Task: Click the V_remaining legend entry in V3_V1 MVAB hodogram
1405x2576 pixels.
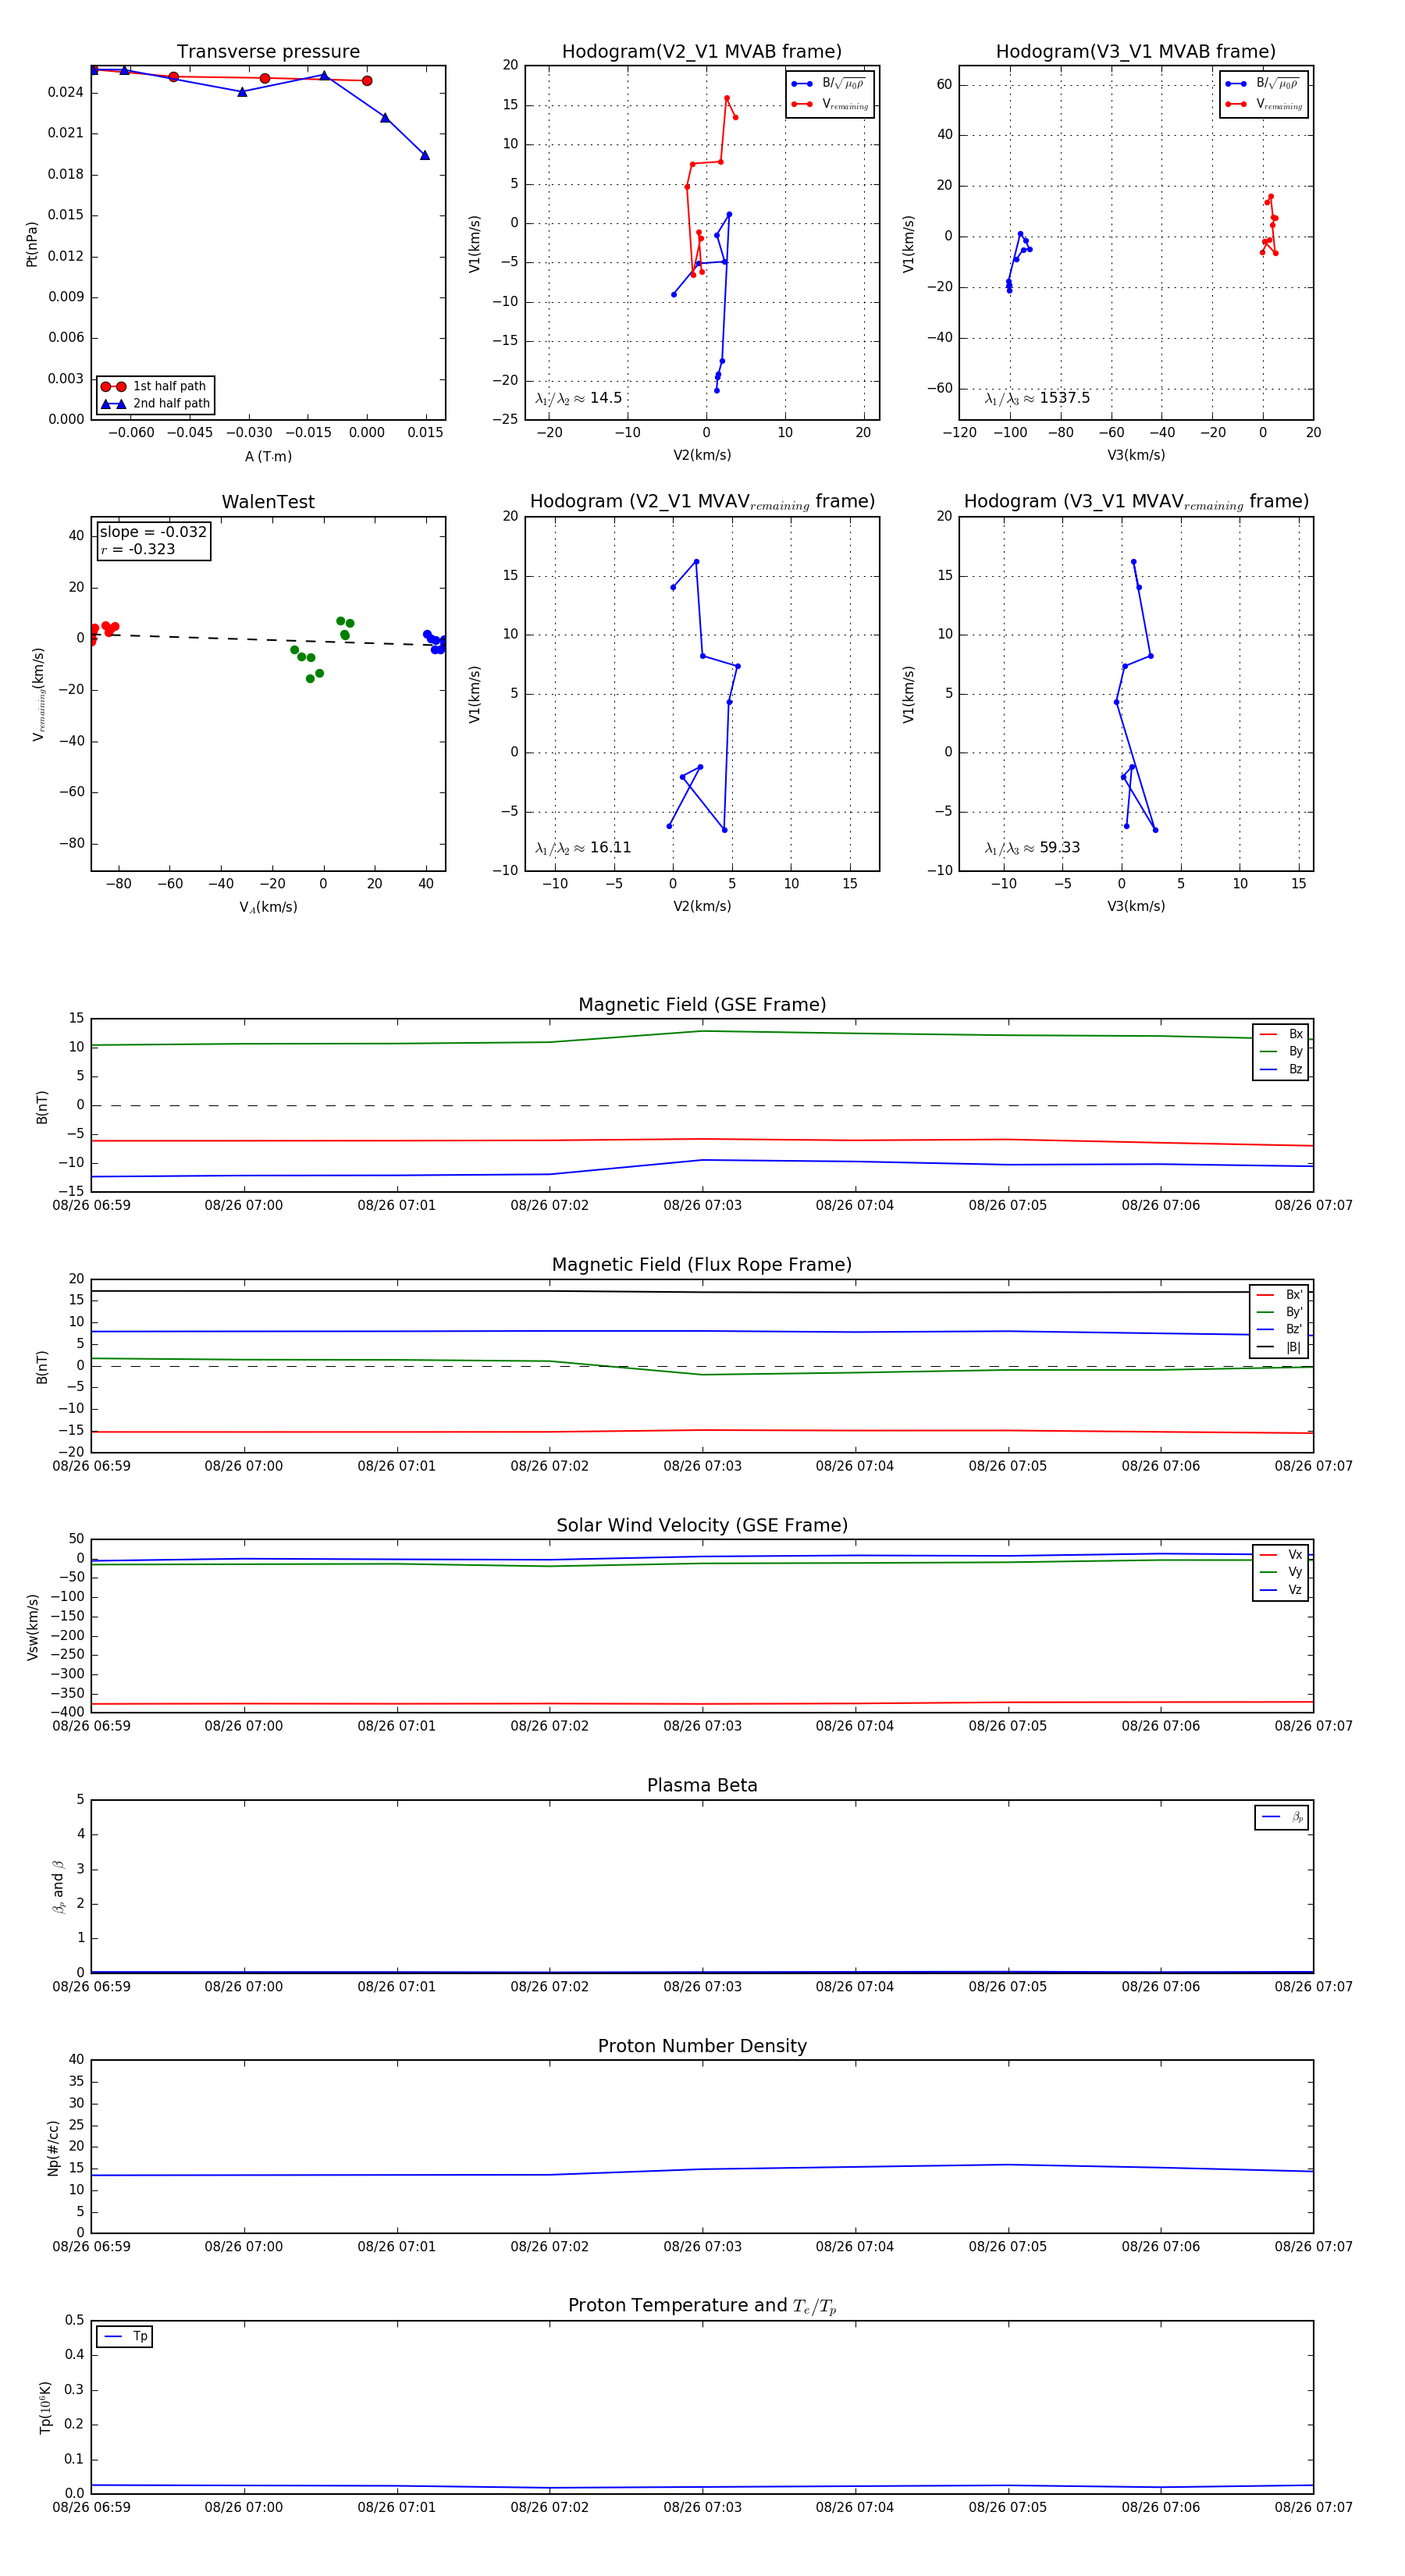Action: coord(1264,104)
